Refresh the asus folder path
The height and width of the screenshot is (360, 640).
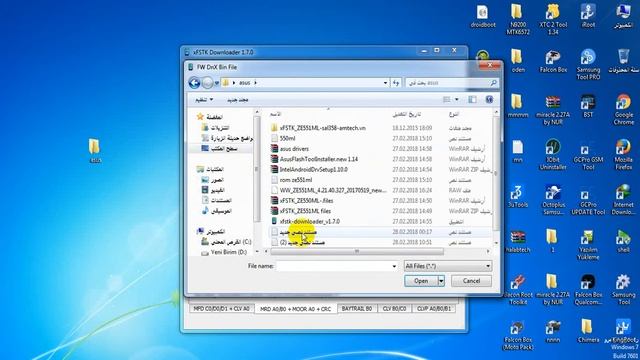point(396,83)
